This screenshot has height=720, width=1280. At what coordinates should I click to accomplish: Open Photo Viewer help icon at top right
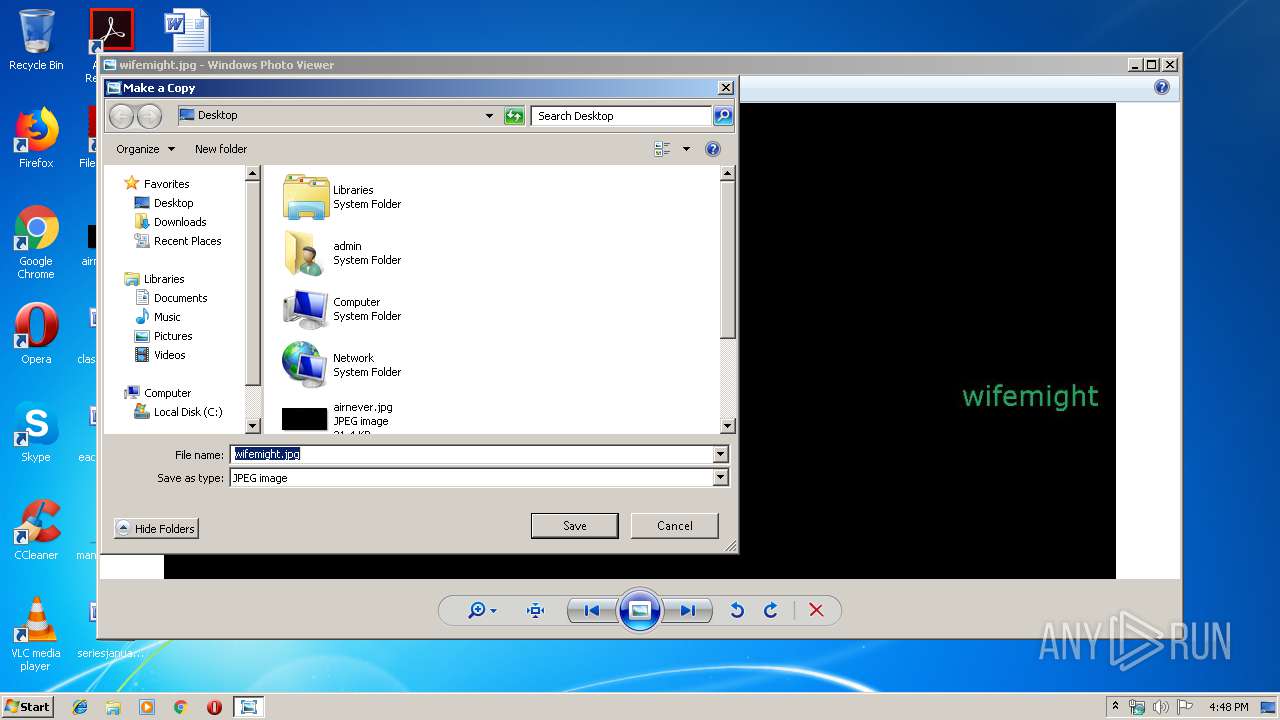(1161, 88)
